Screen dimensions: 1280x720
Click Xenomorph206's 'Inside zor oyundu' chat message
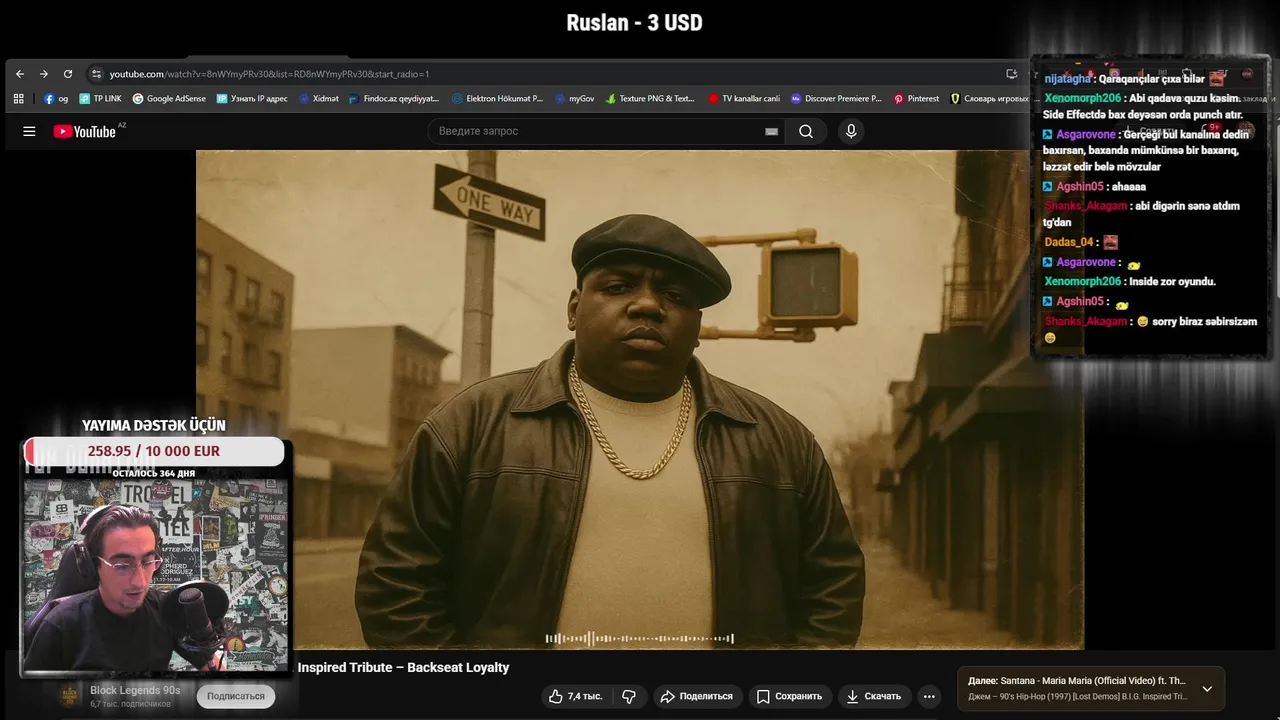1130,282
